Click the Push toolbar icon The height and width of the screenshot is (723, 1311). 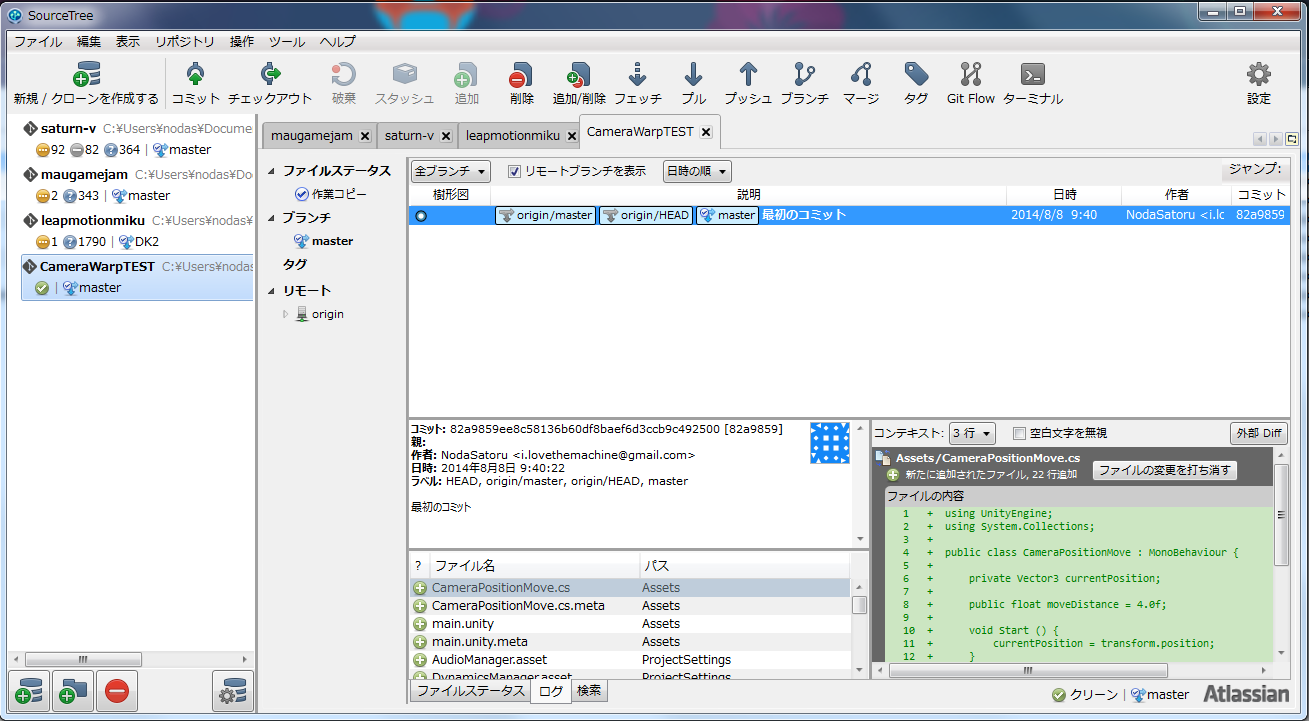click(x=747, y=83)
